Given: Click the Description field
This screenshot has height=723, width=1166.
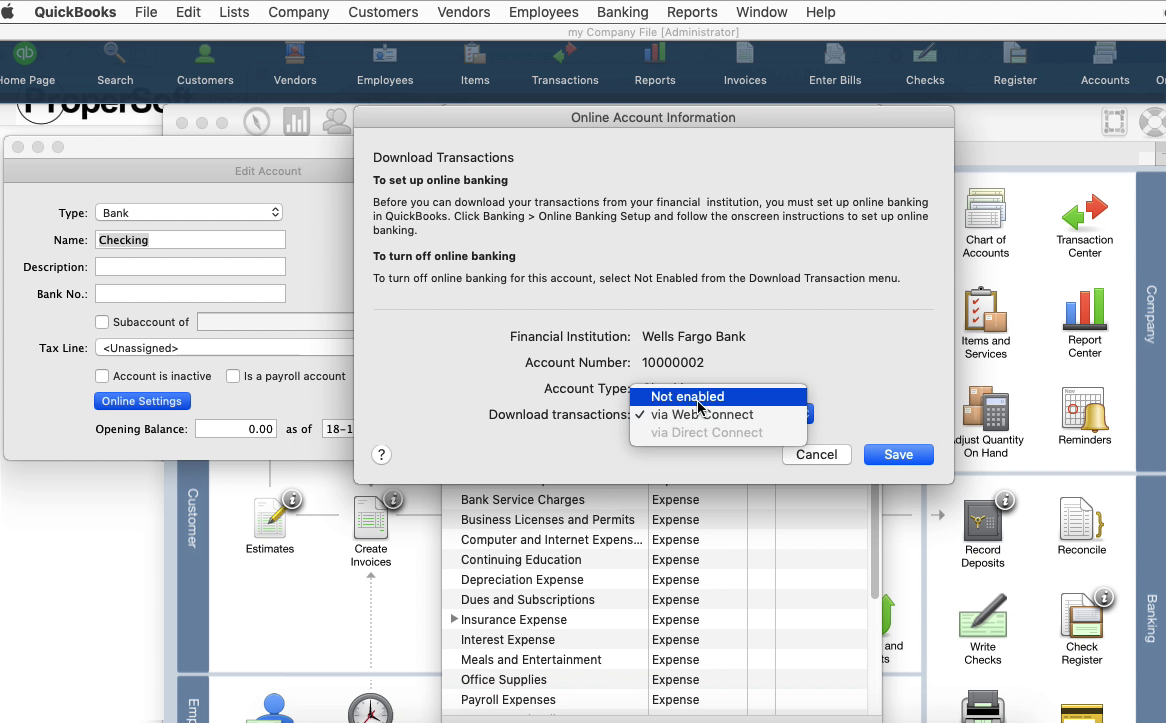Looking at the screenshot, I should 190,266.
